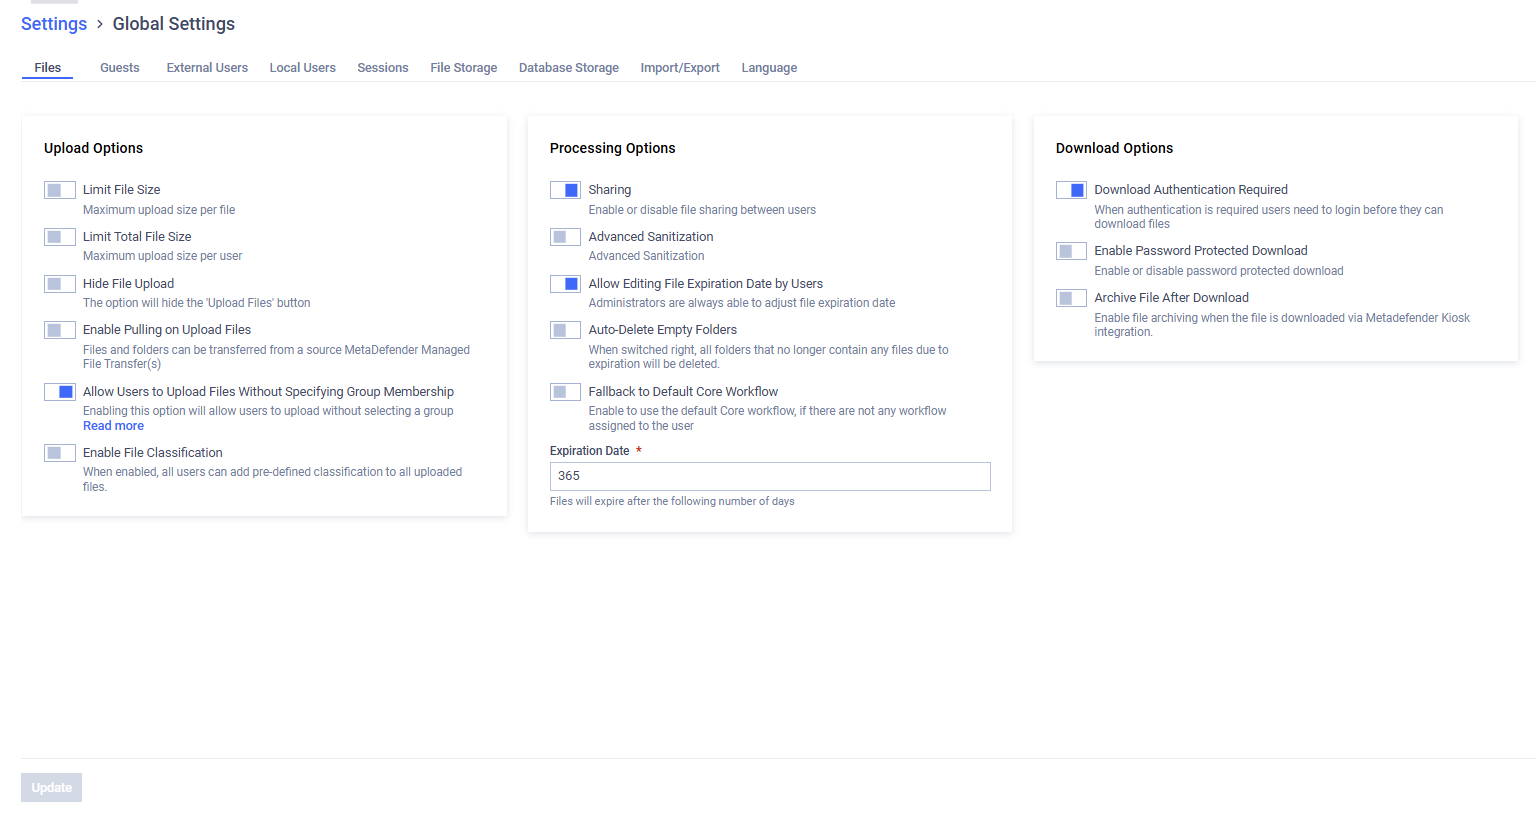The image size is (1536, 821).
Task: Click 'Enable or disable file sharing' description
Action: (x=702, y=210)
